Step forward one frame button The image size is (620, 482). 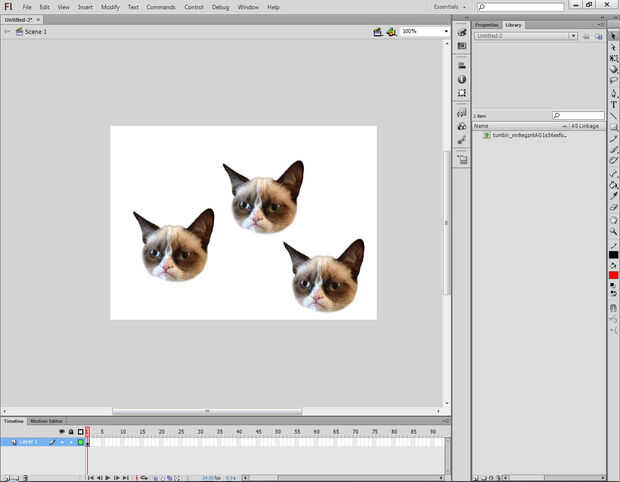tap(117, 478)
